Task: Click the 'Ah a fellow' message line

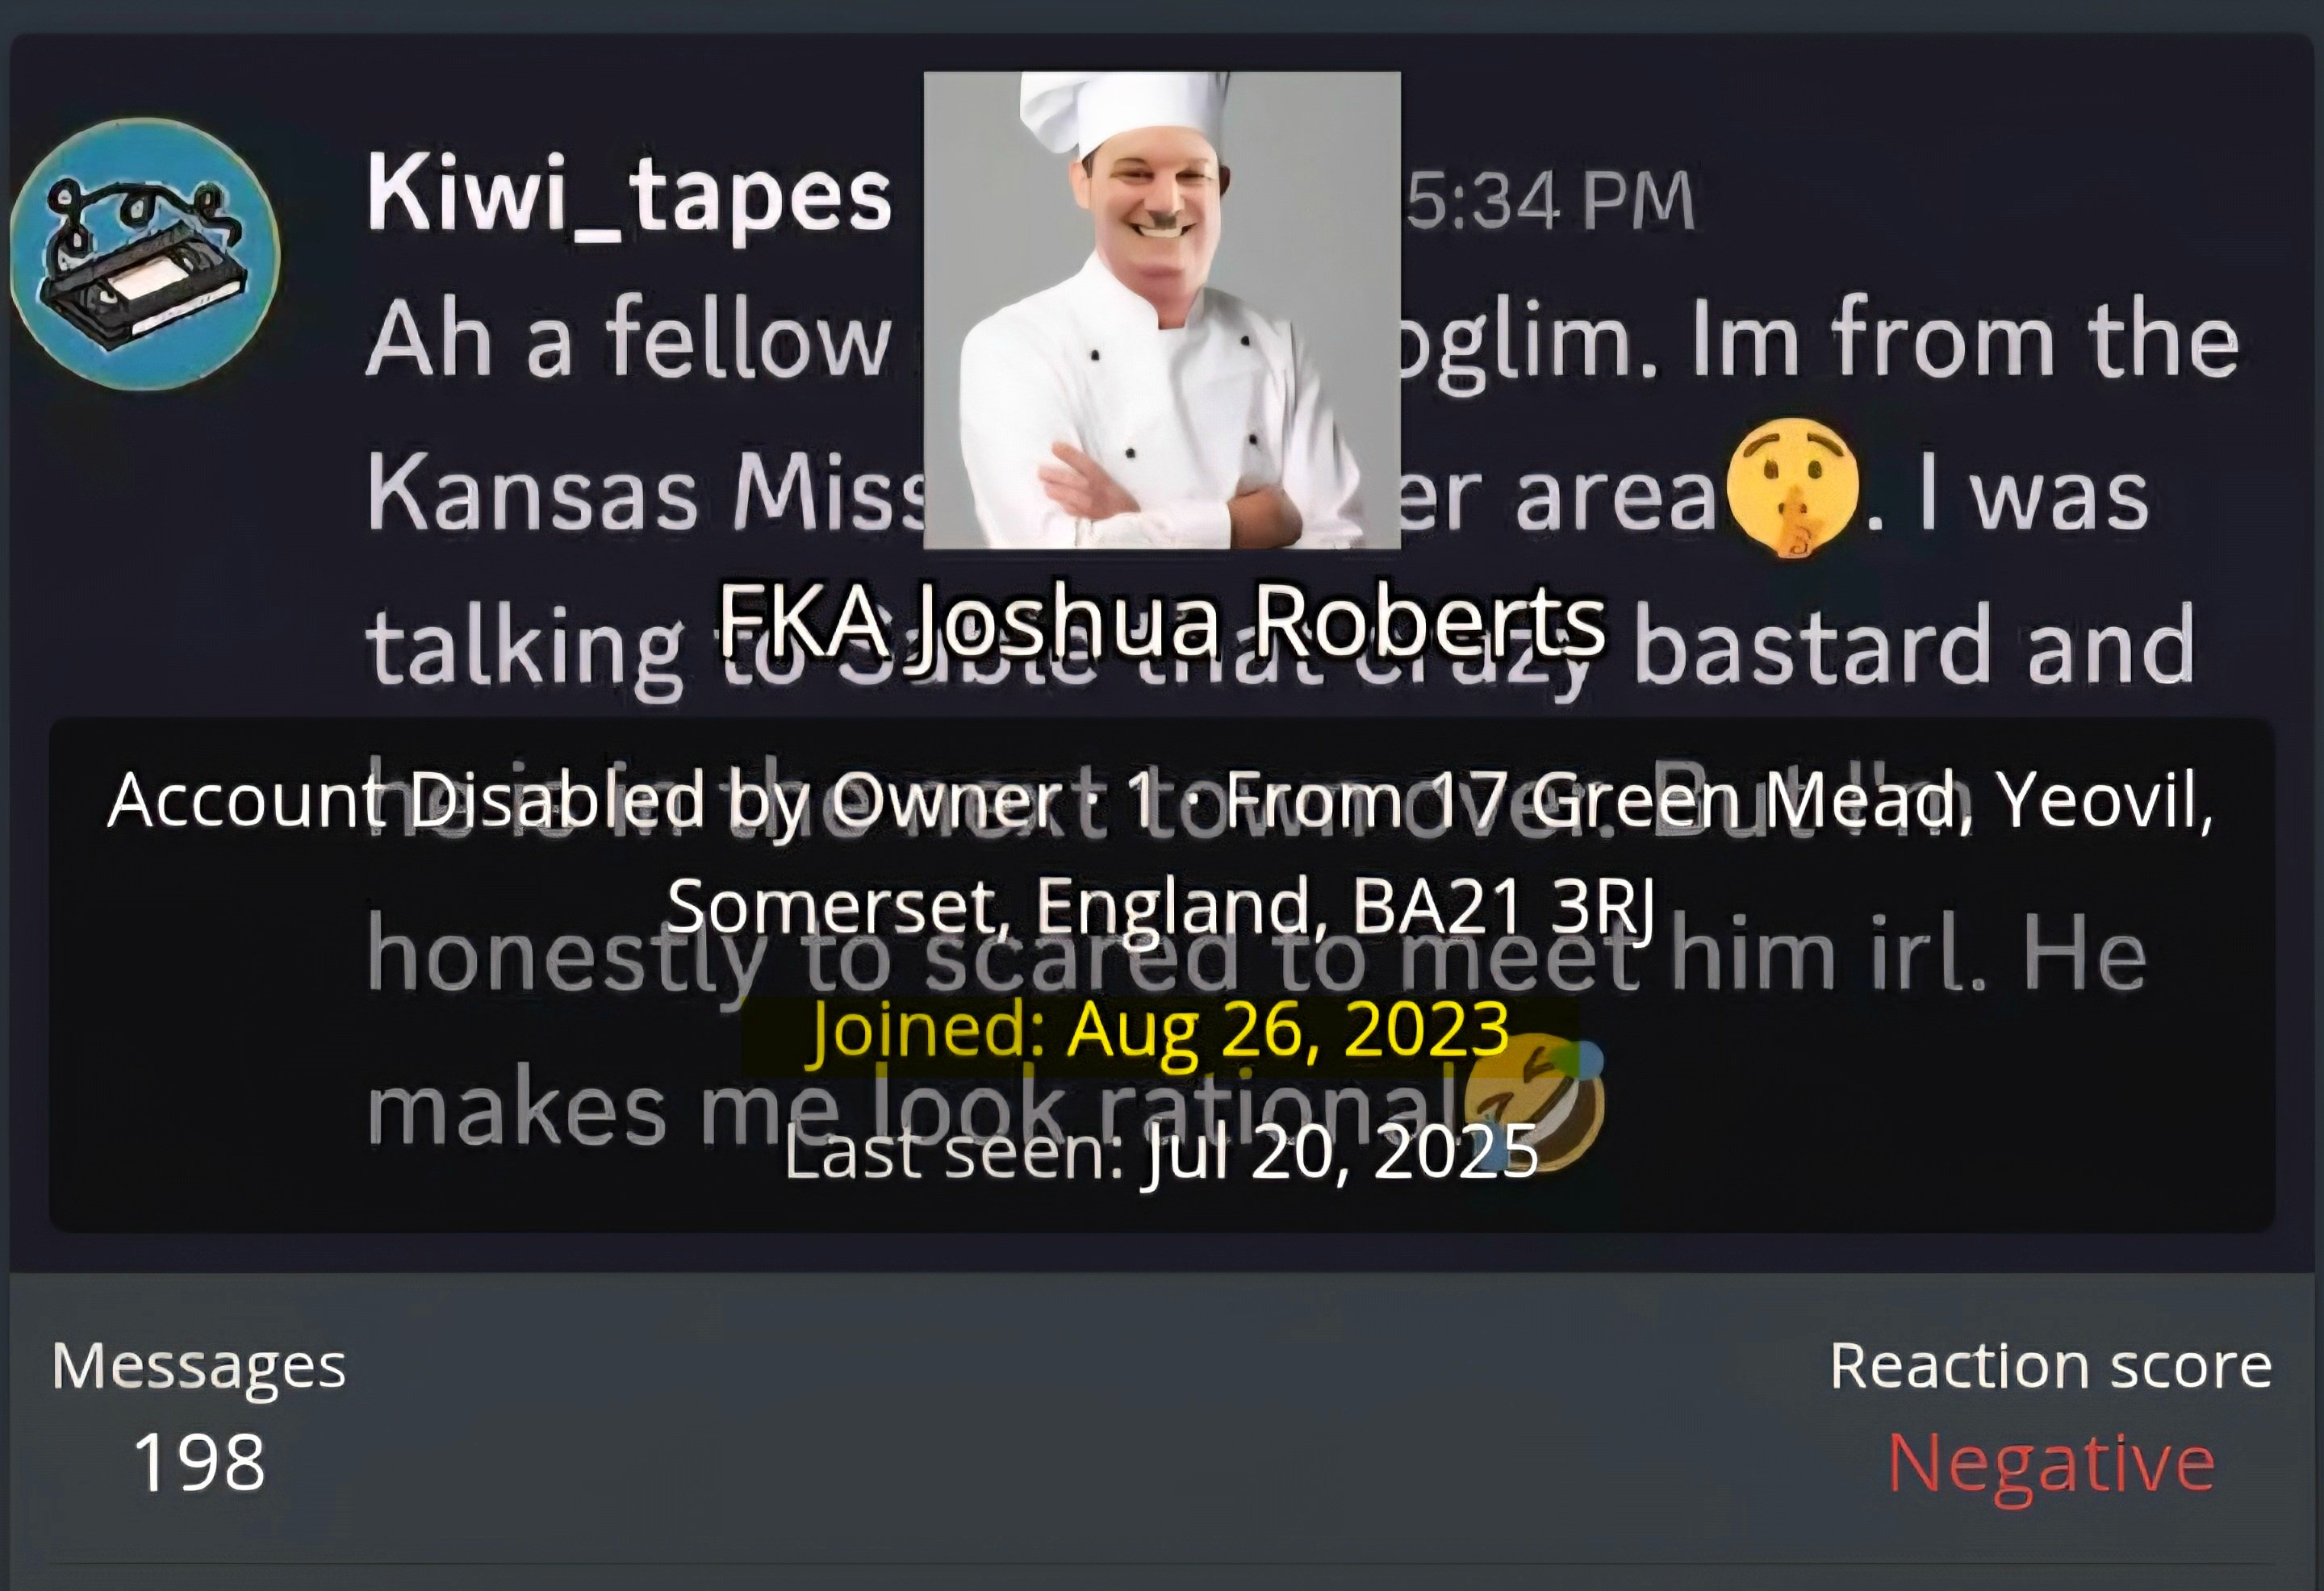Action: click(628, 338)
